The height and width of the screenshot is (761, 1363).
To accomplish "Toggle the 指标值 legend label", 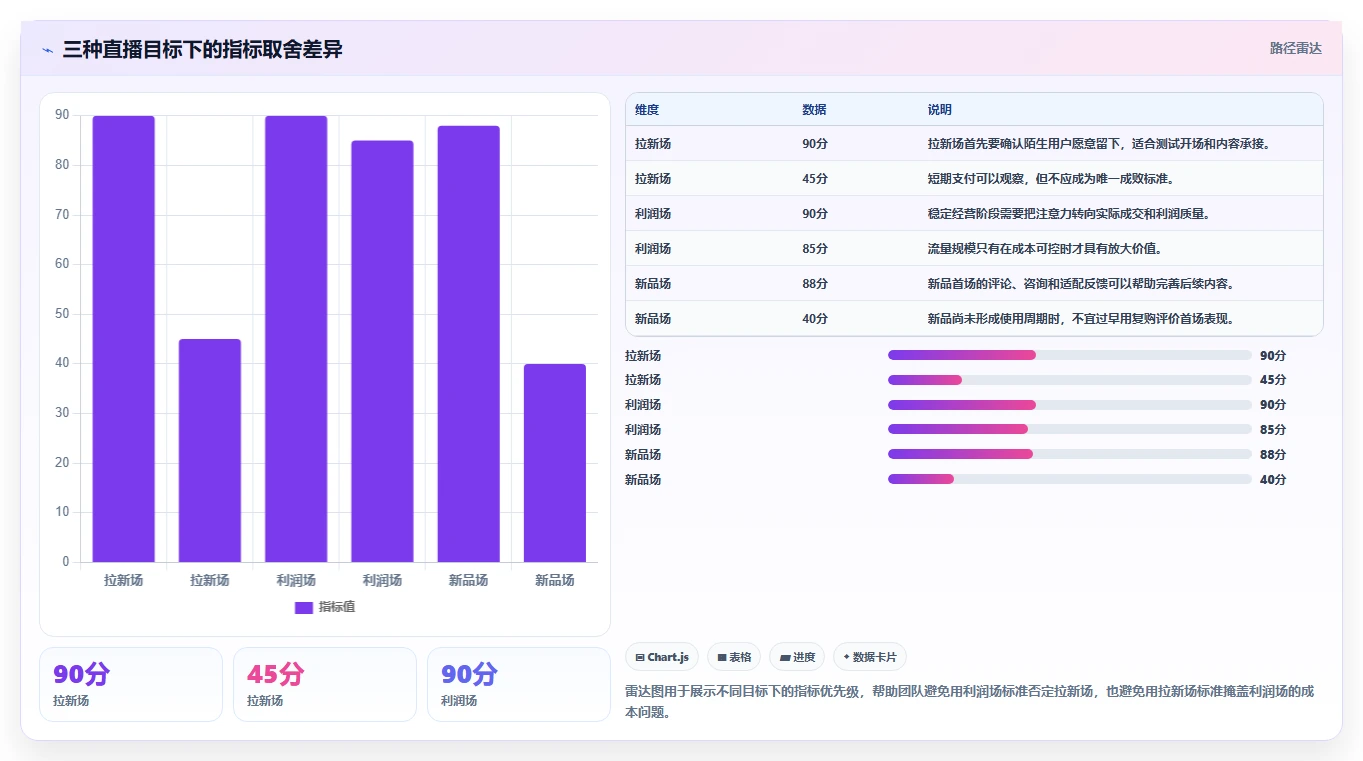I will pyautogui.click(x=337, y=607).
